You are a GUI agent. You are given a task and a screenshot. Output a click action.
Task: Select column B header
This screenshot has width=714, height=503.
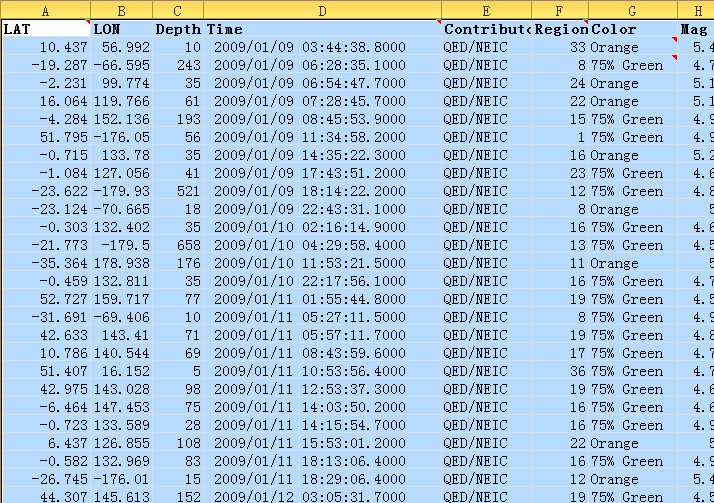(122, 10)
